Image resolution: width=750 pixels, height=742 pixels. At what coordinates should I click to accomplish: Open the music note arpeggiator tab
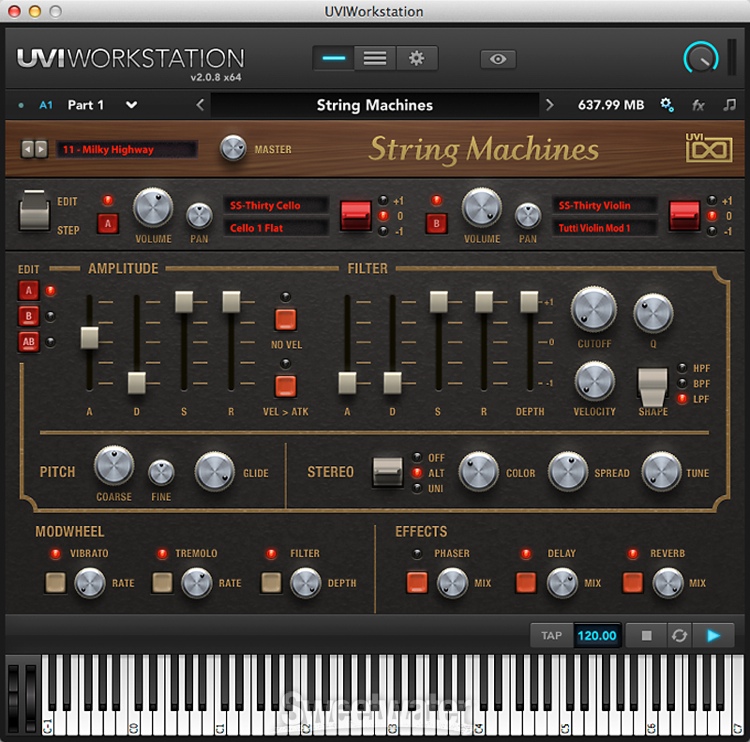pyautogui.click(x=729, y=105)
